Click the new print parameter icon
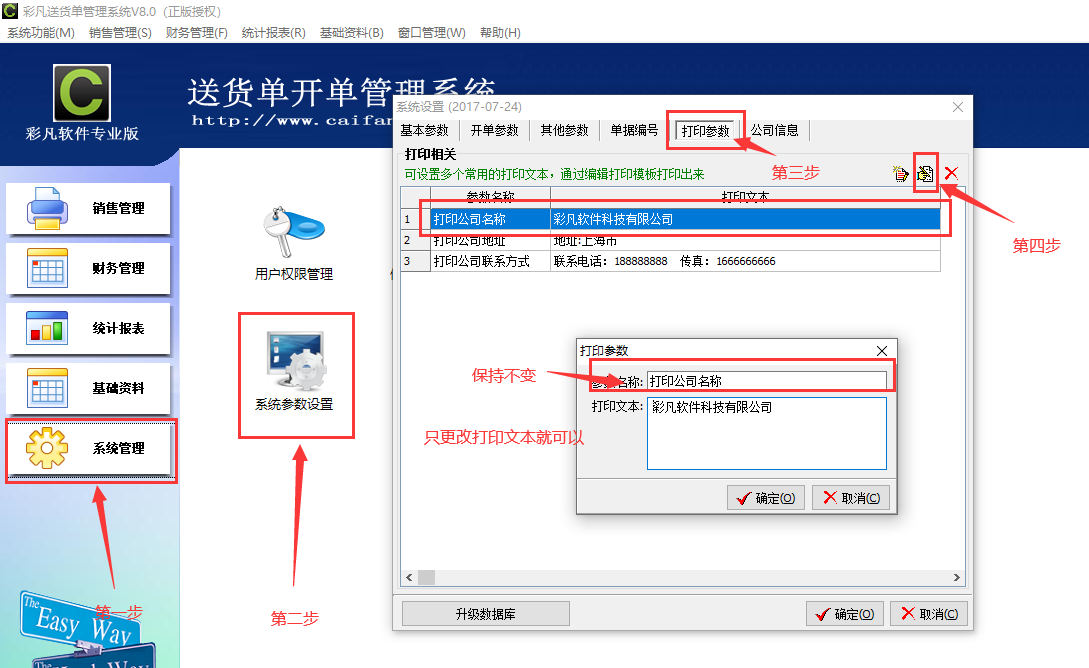The width and height of the screenshot is (1089, 668). [x=901, y=174]
